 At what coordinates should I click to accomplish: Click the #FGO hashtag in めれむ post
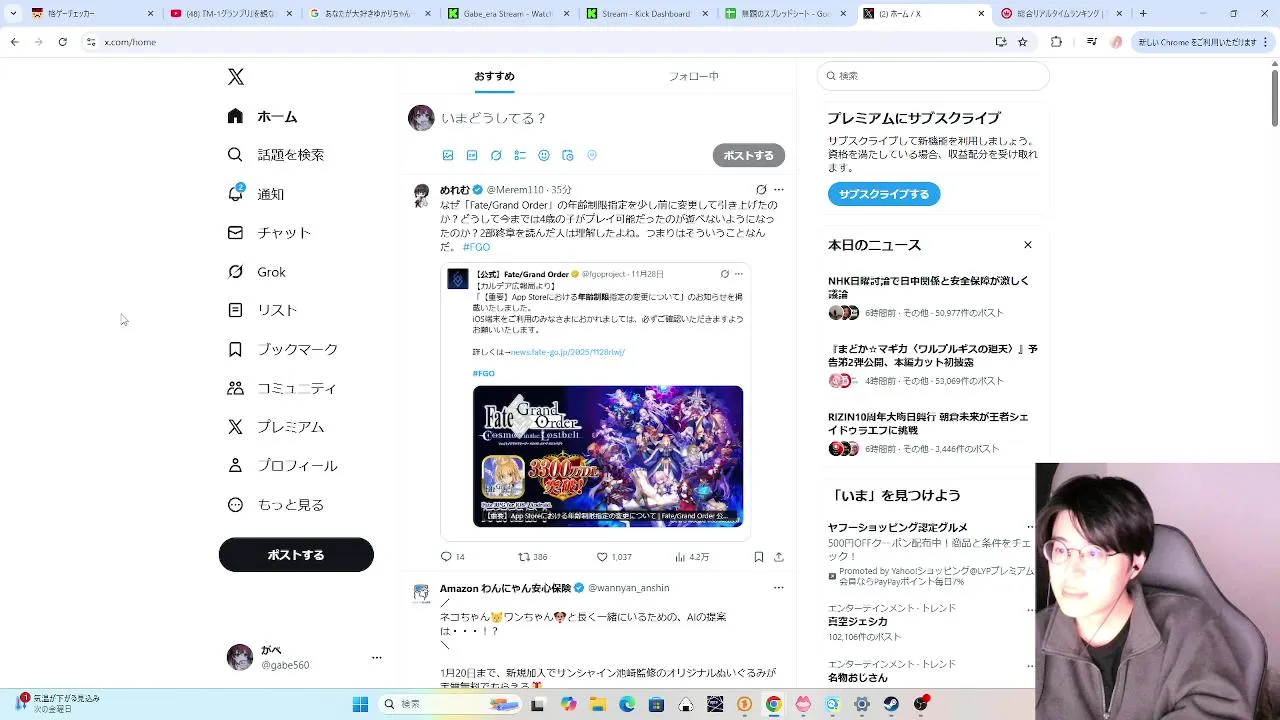pyautogui.click(x=476, y=247)
